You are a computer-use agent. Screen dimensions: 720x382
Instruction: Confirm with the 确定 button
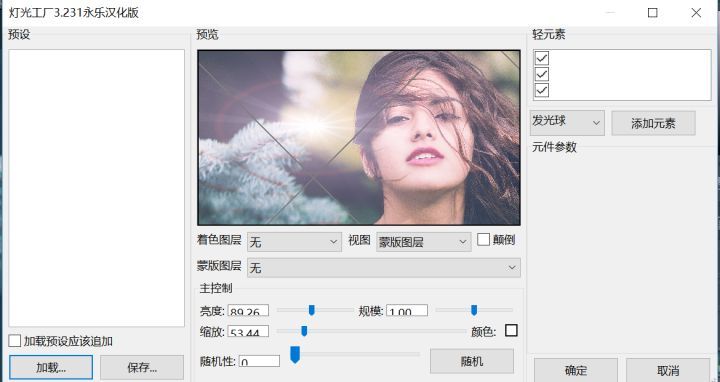click(x=576, y=370)
